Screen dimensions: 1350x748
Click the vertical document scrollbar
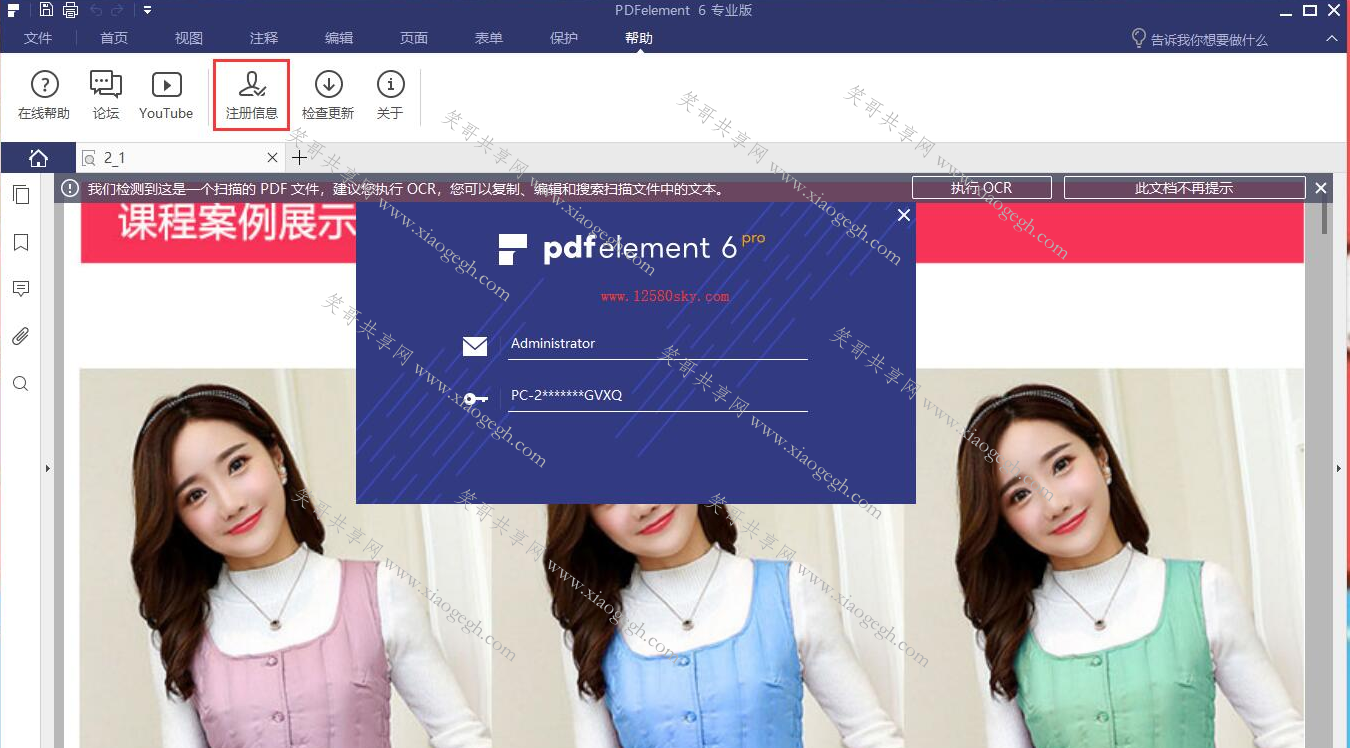point(1325,217)
